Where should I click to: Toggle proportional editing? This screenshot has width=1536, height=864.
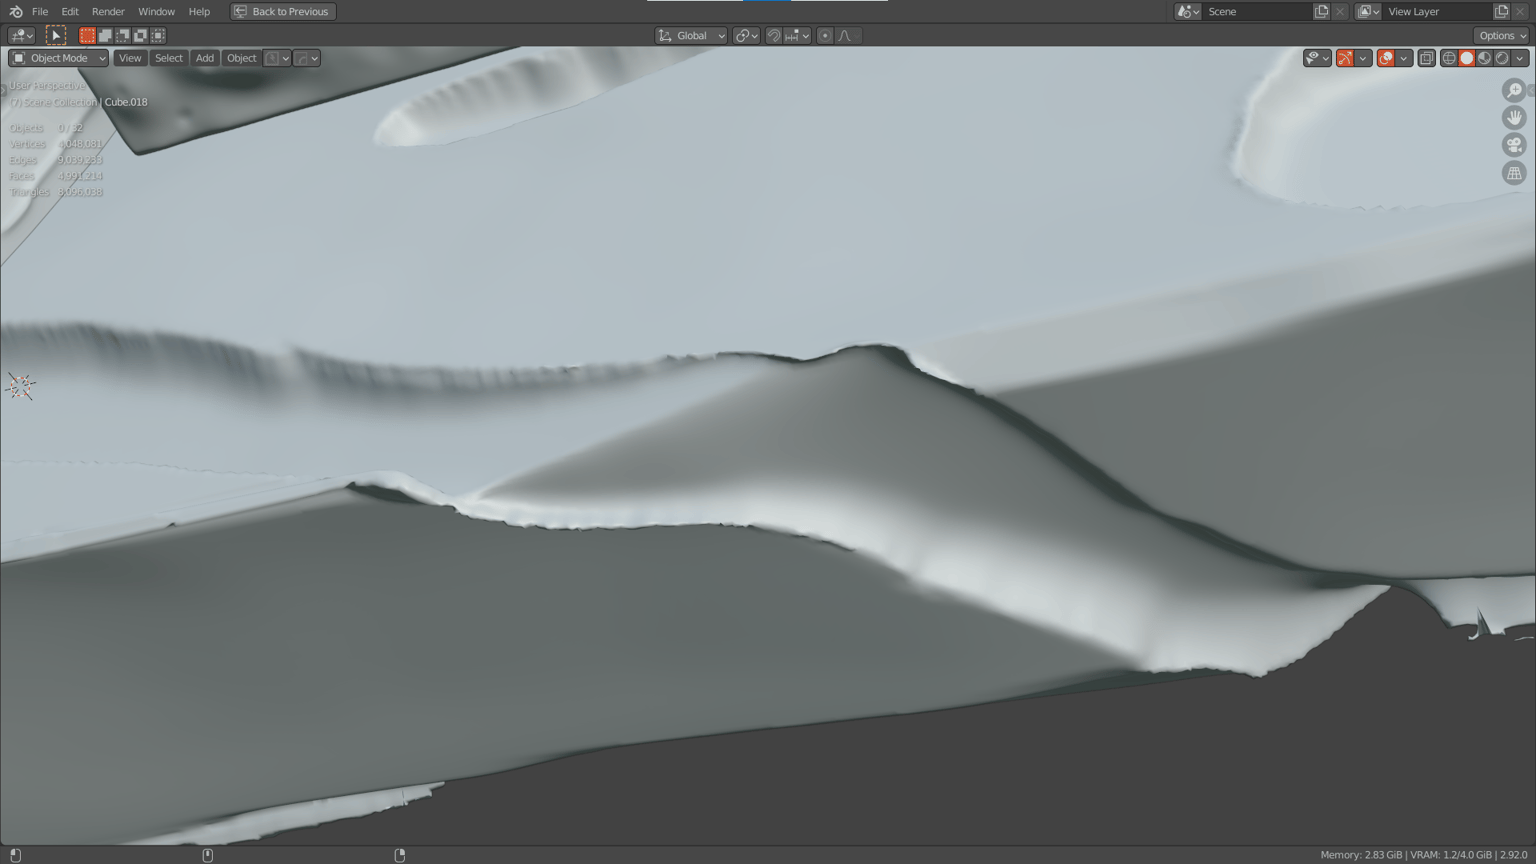coord(825,35)
